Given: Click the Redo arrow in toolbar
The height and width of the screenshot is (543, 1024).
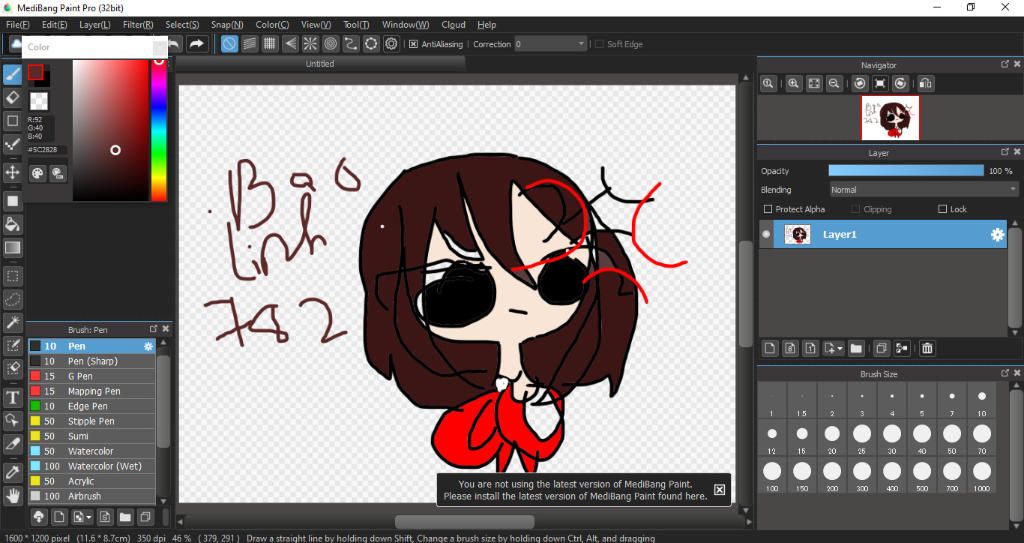Looking at the screenshot, I should point(196,44).
